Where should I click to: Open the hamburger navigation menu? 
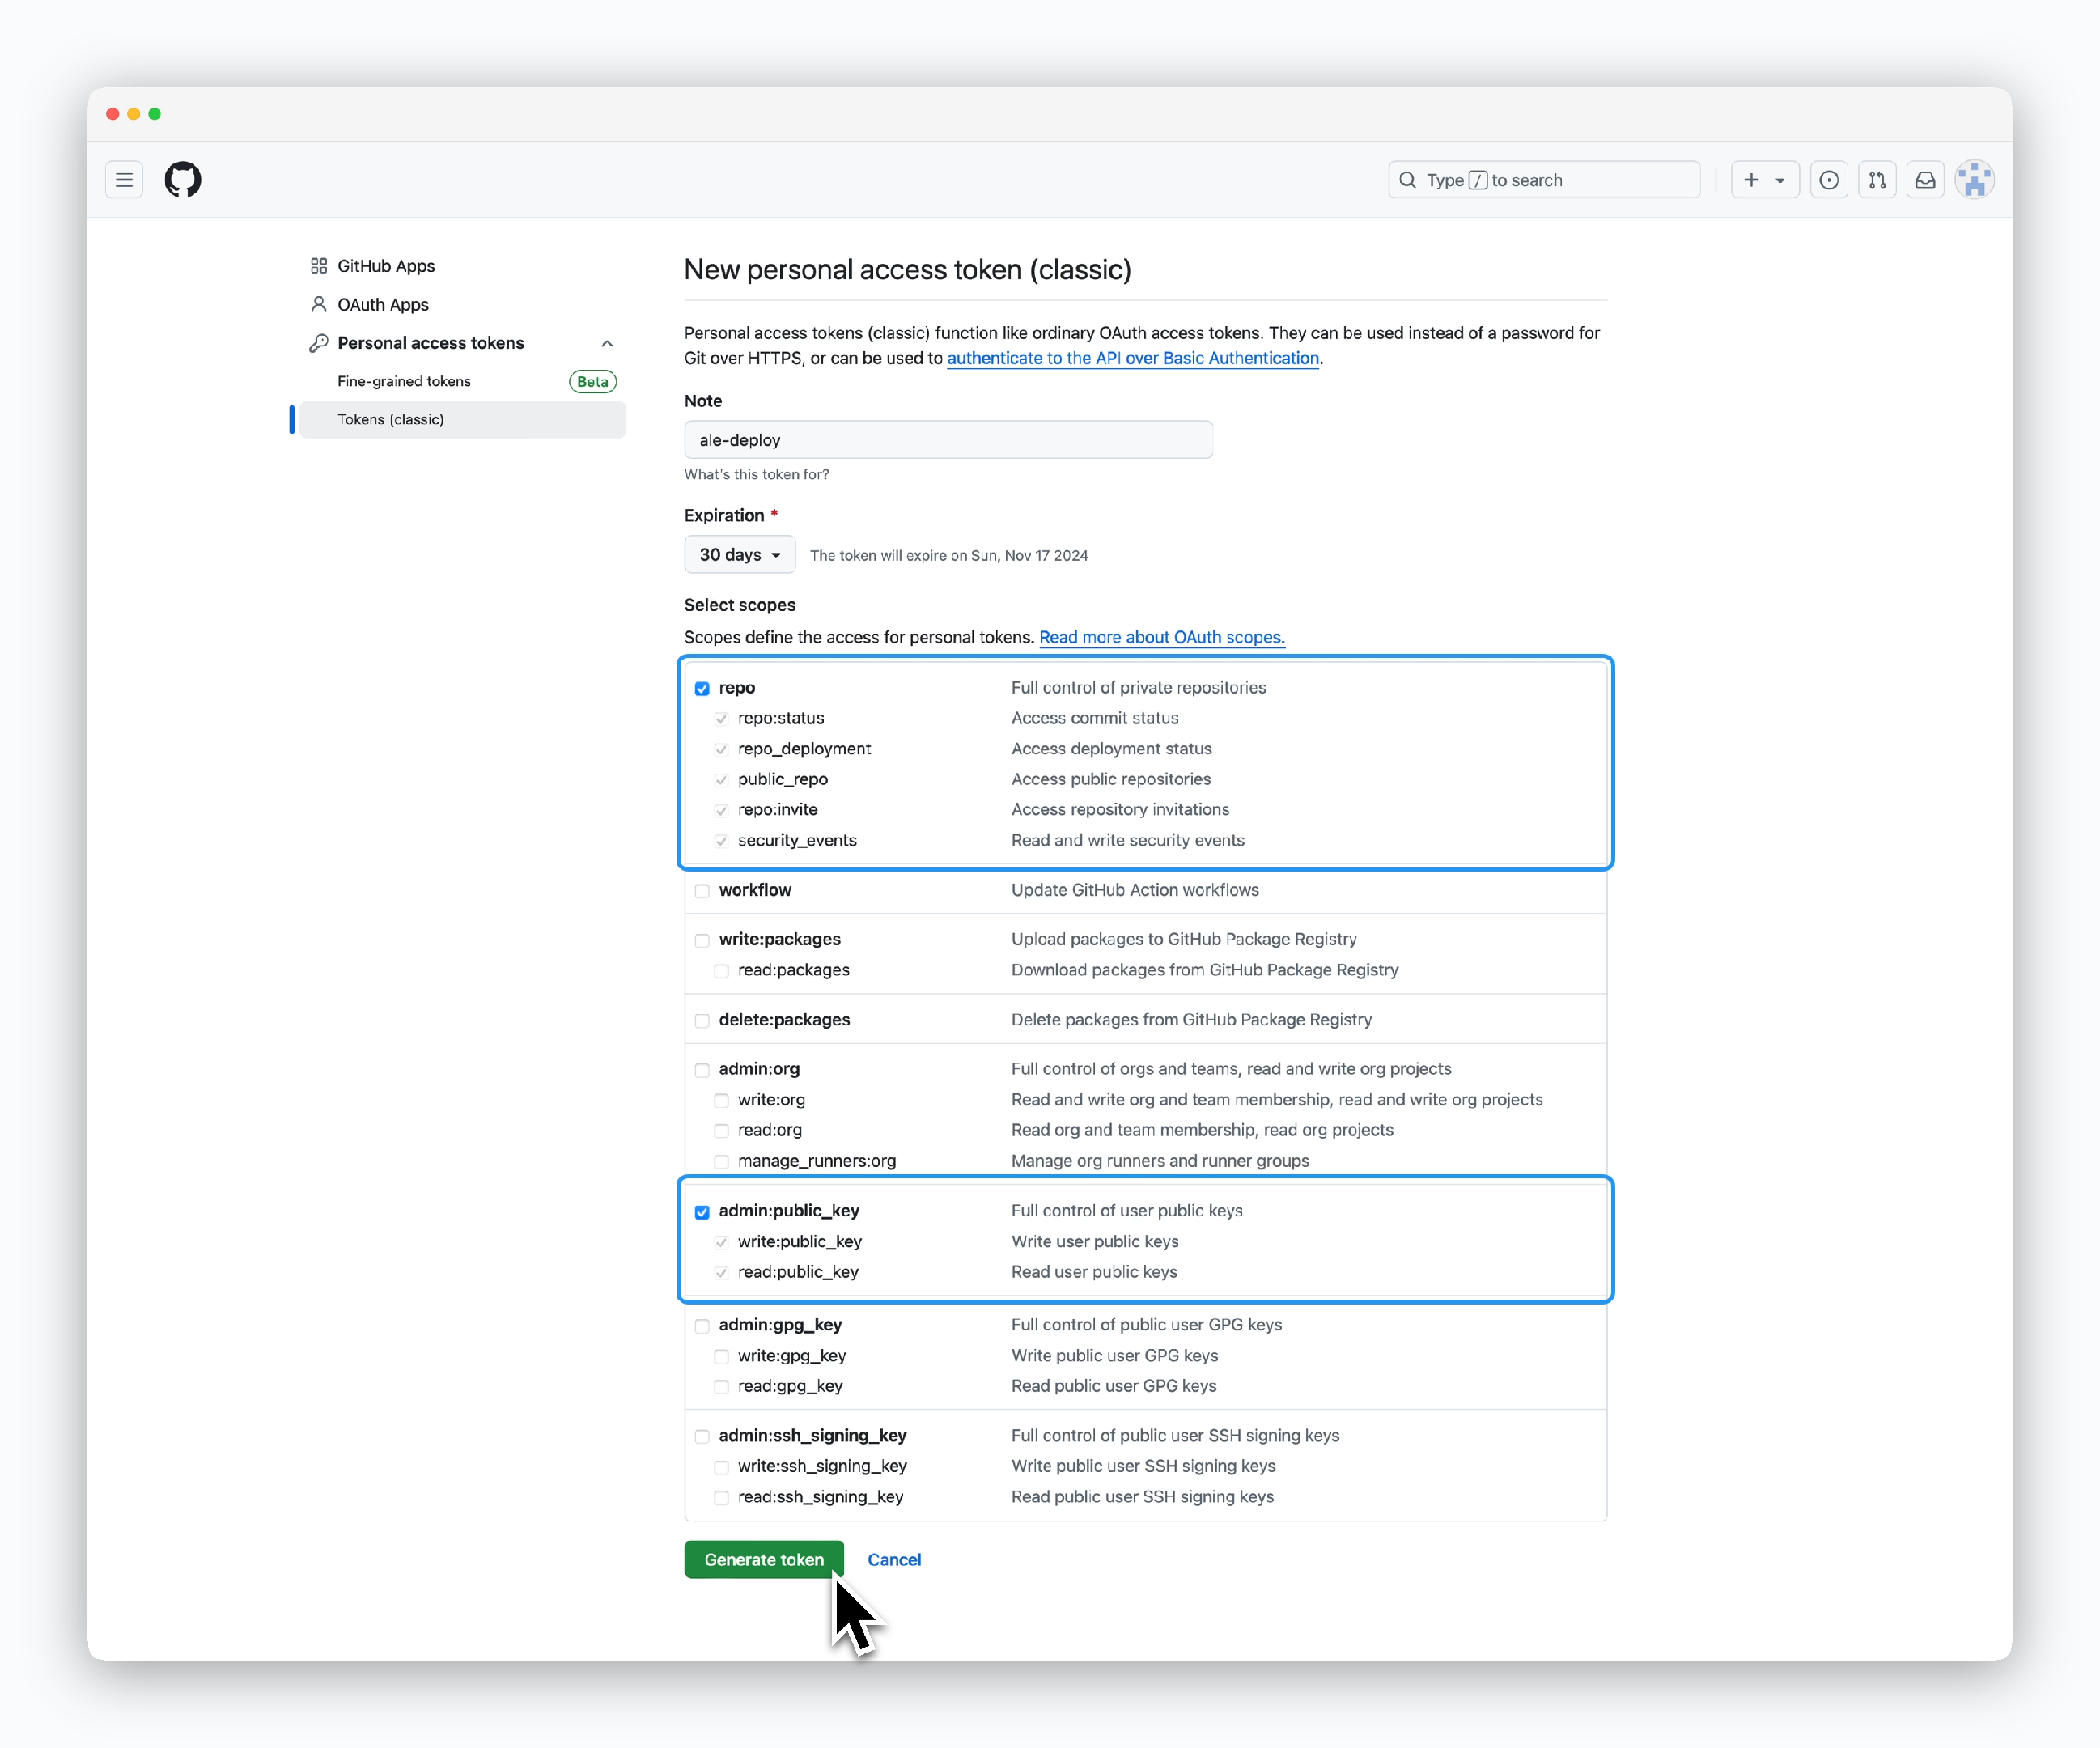click(x=124, y=180)
